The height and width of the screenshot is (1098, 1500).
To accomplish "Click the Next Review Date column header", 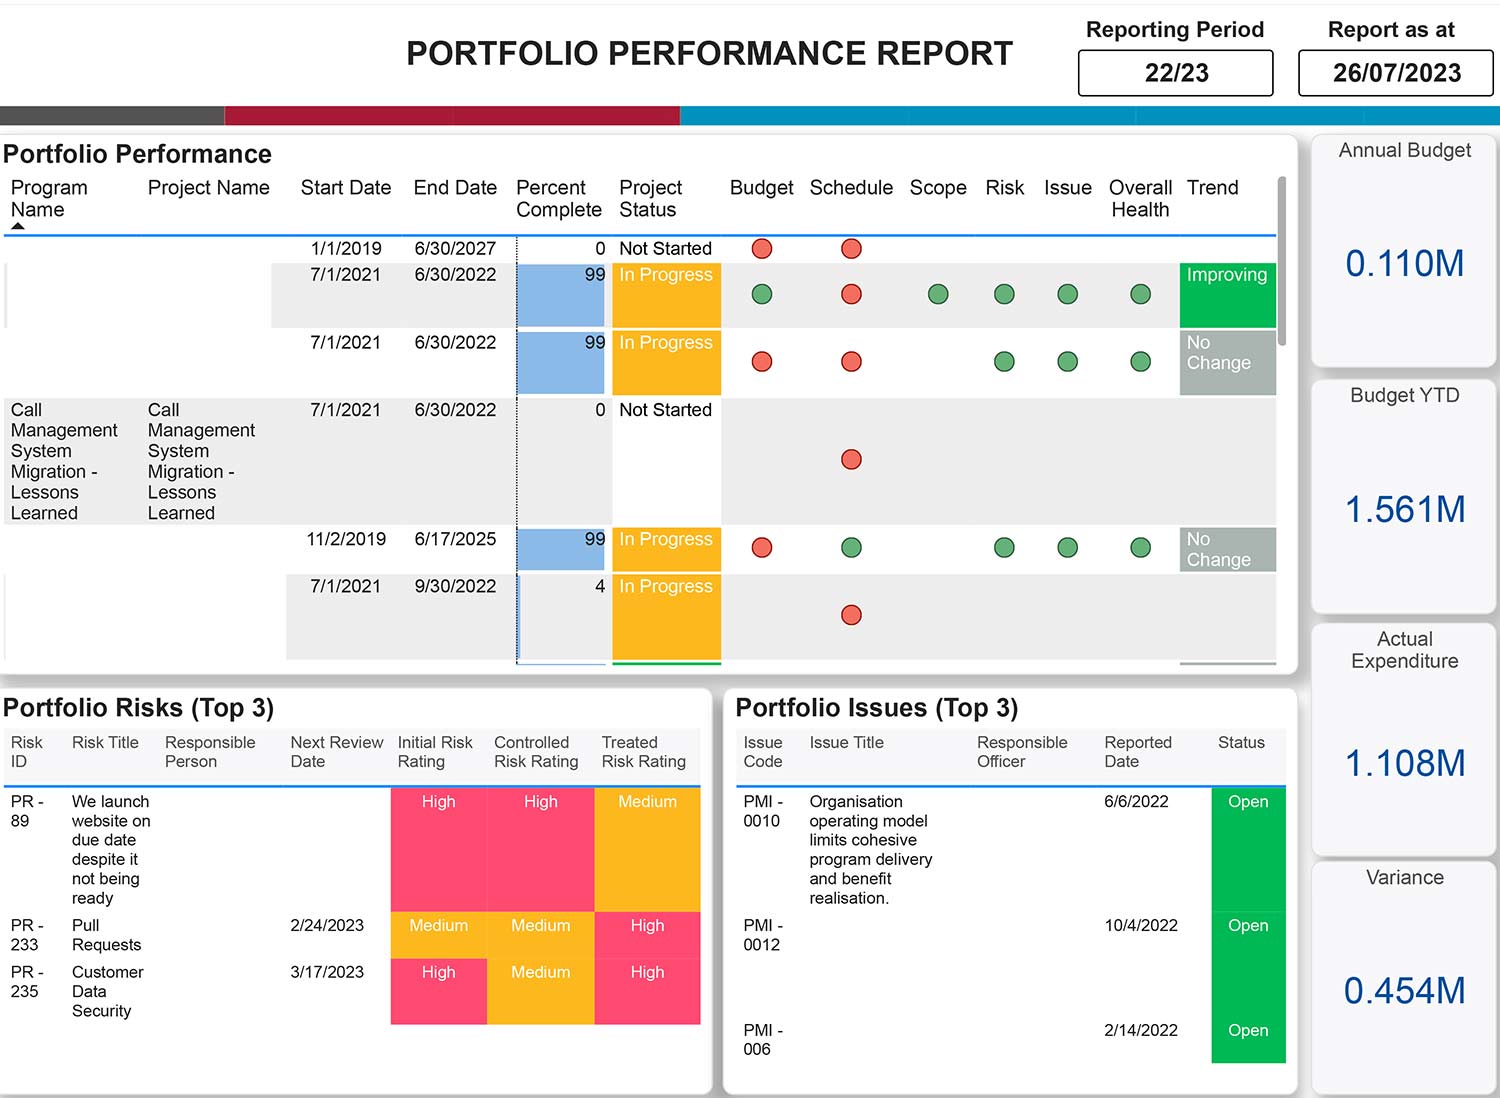I will coord(337,752).
